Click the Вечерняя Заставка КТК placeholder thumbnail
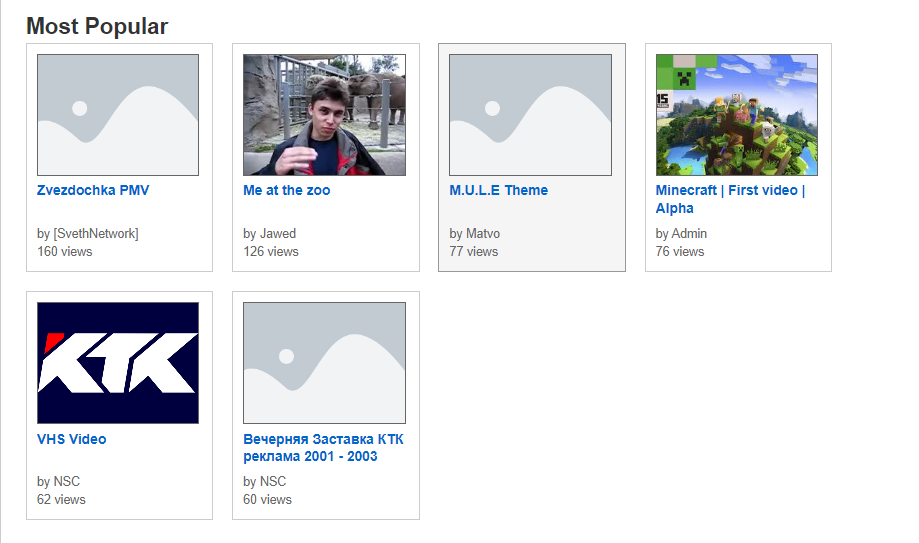This screenshot has width=919, height=543. (324, 363)
